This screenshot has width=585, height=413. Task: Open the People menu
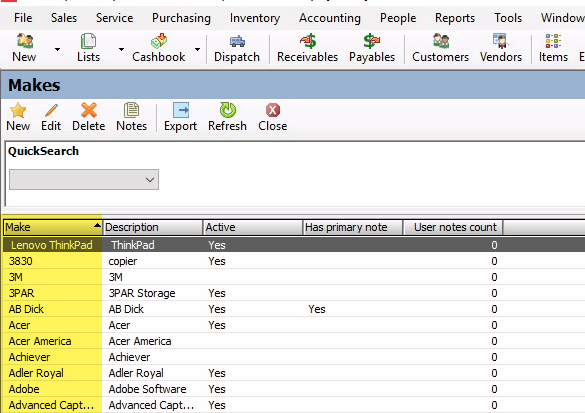pos(398,18)
